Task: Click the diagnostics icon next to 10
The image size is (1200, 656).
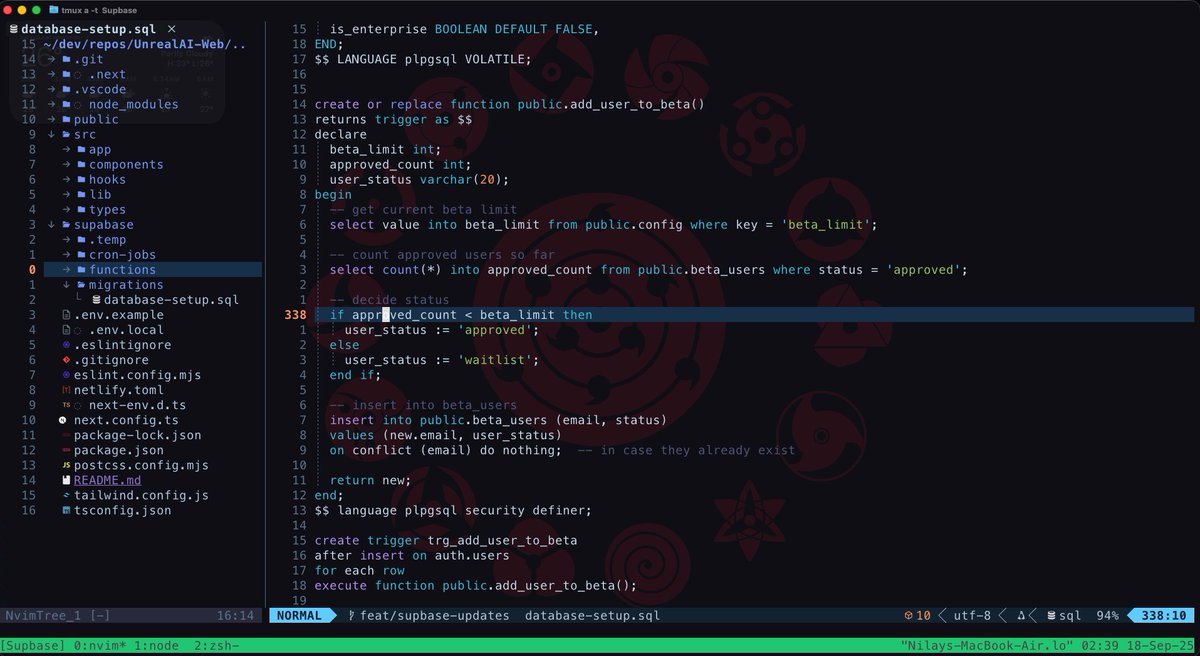Action: [908, 616]
